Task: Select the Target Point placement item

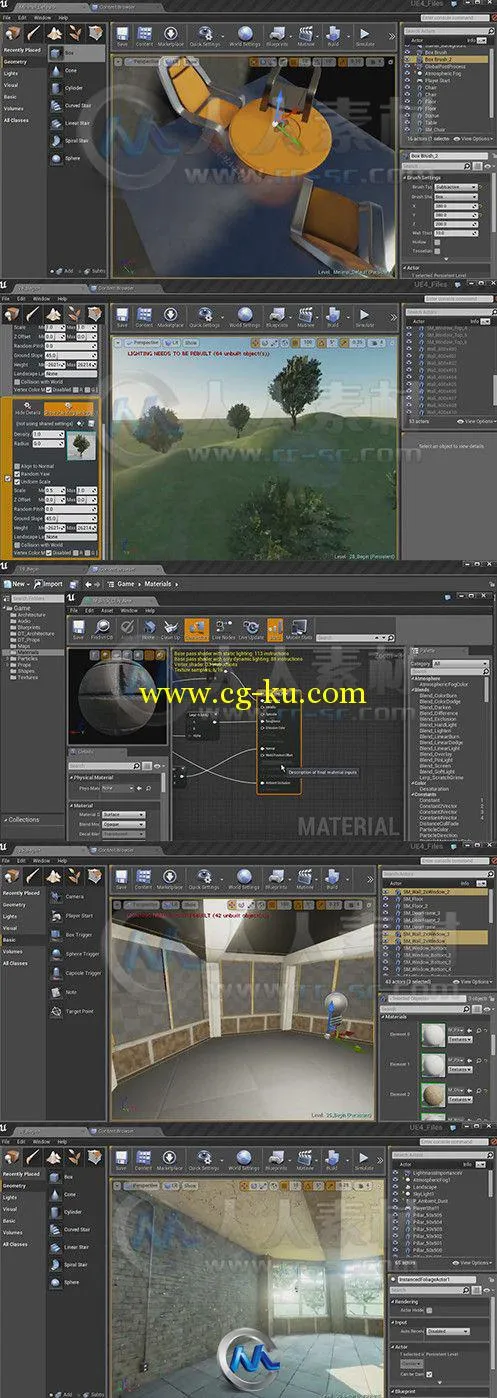Action: (78, 1011)
